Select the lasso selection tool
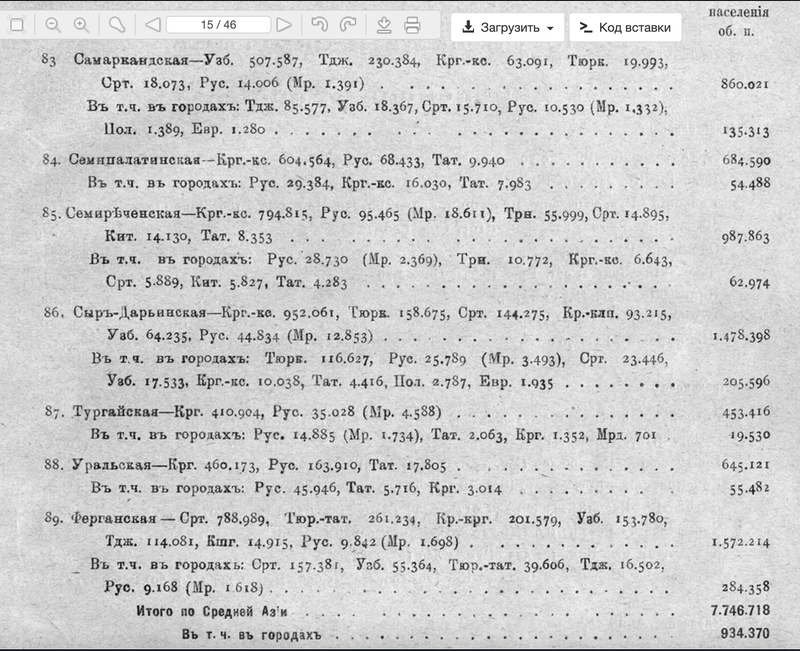 (x=117, y=25)
